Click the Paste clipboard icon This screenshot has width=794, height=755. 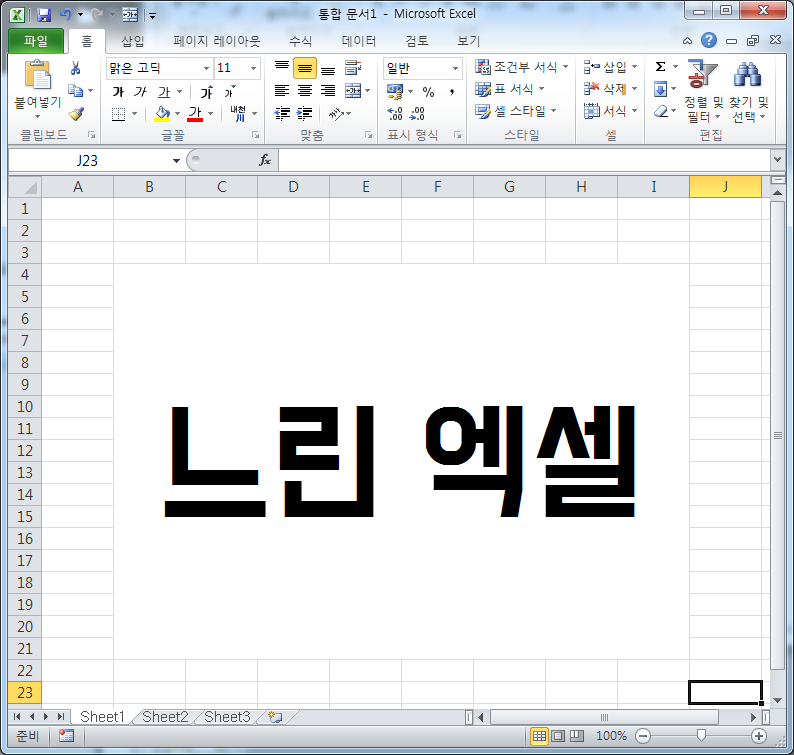pyautogui.click(x=38, y=75)
